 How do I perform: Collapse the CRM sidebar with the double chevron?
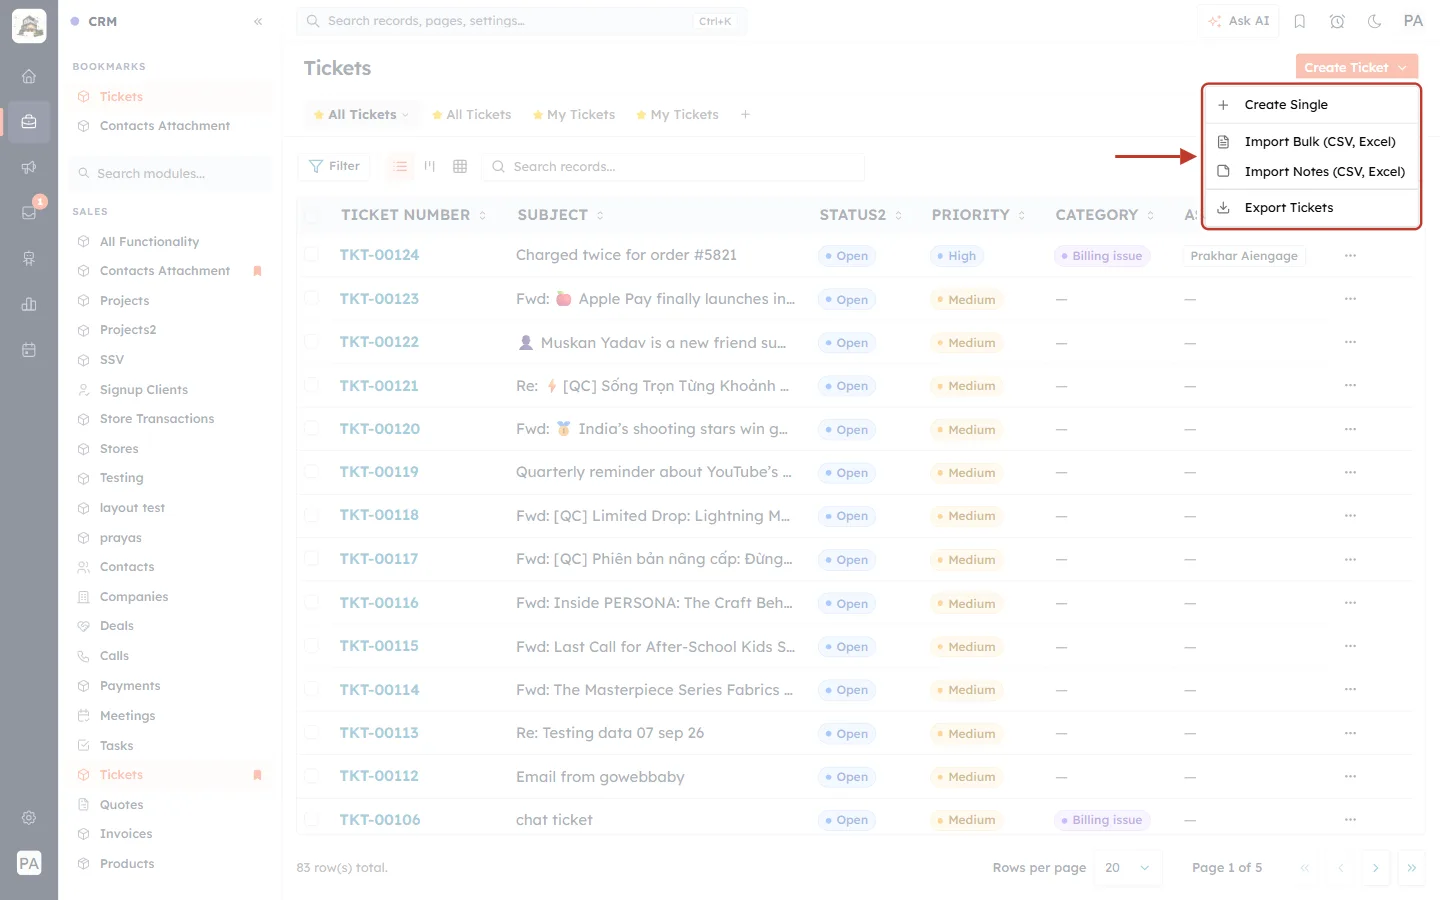click(x=258, y=21)
